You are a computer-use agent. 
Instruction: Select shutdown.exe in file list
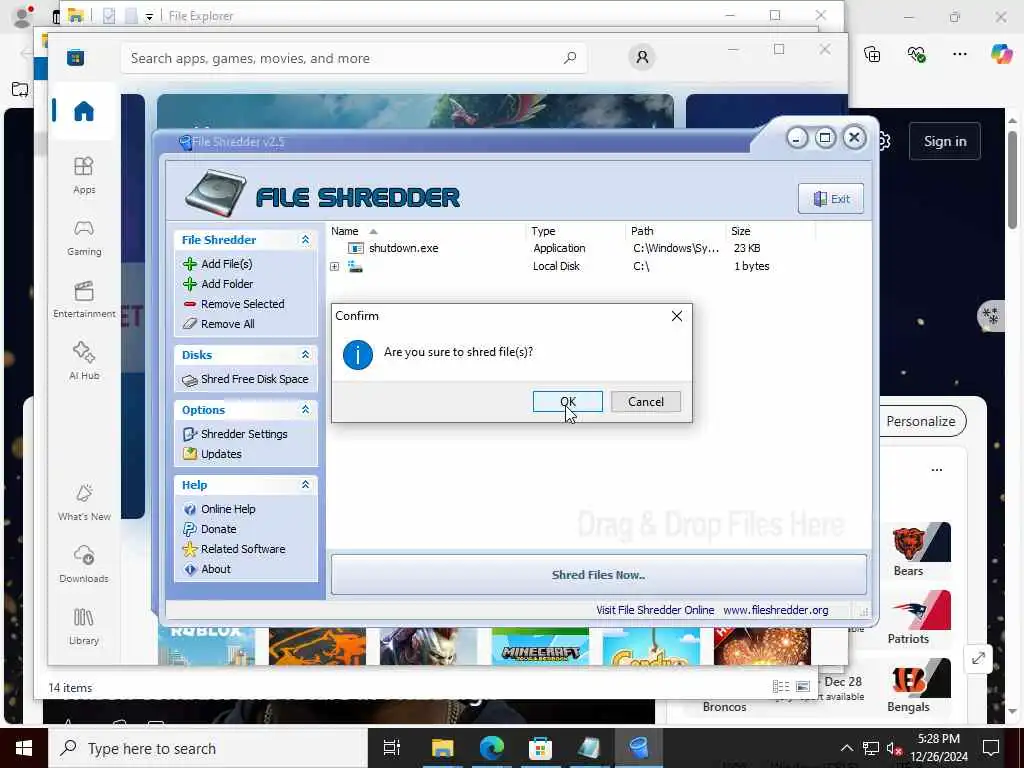[x=403, y=248]
